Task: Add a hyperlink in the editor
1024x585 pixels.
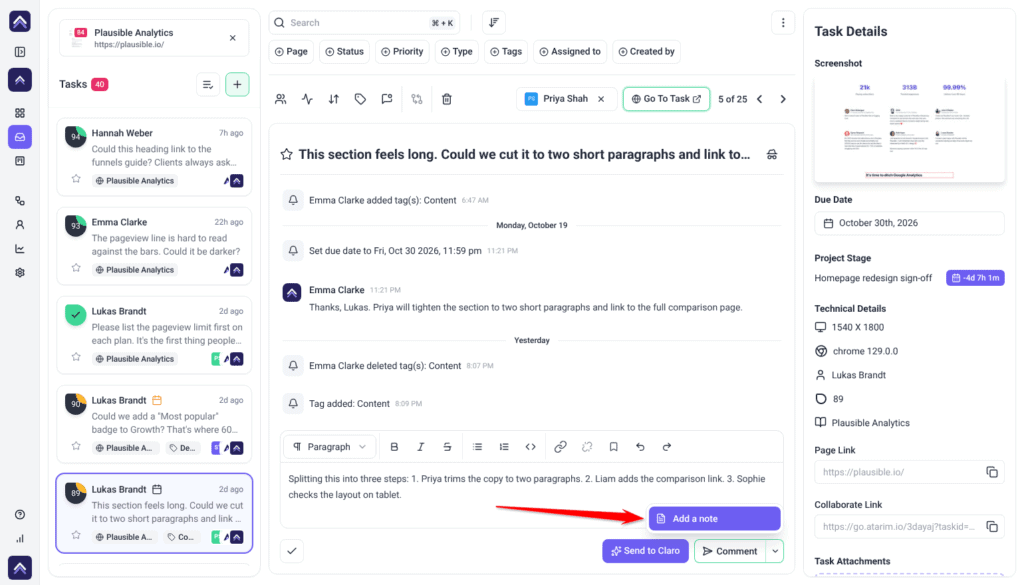Action: point(560,447)
